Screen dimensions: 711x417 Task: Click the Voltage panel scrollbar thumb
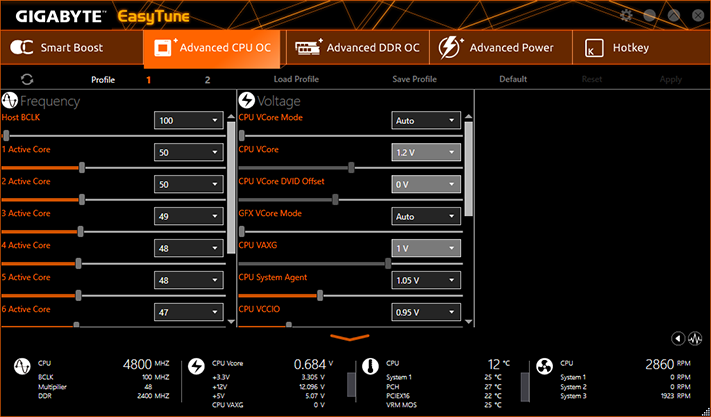[x=468, y=169]
